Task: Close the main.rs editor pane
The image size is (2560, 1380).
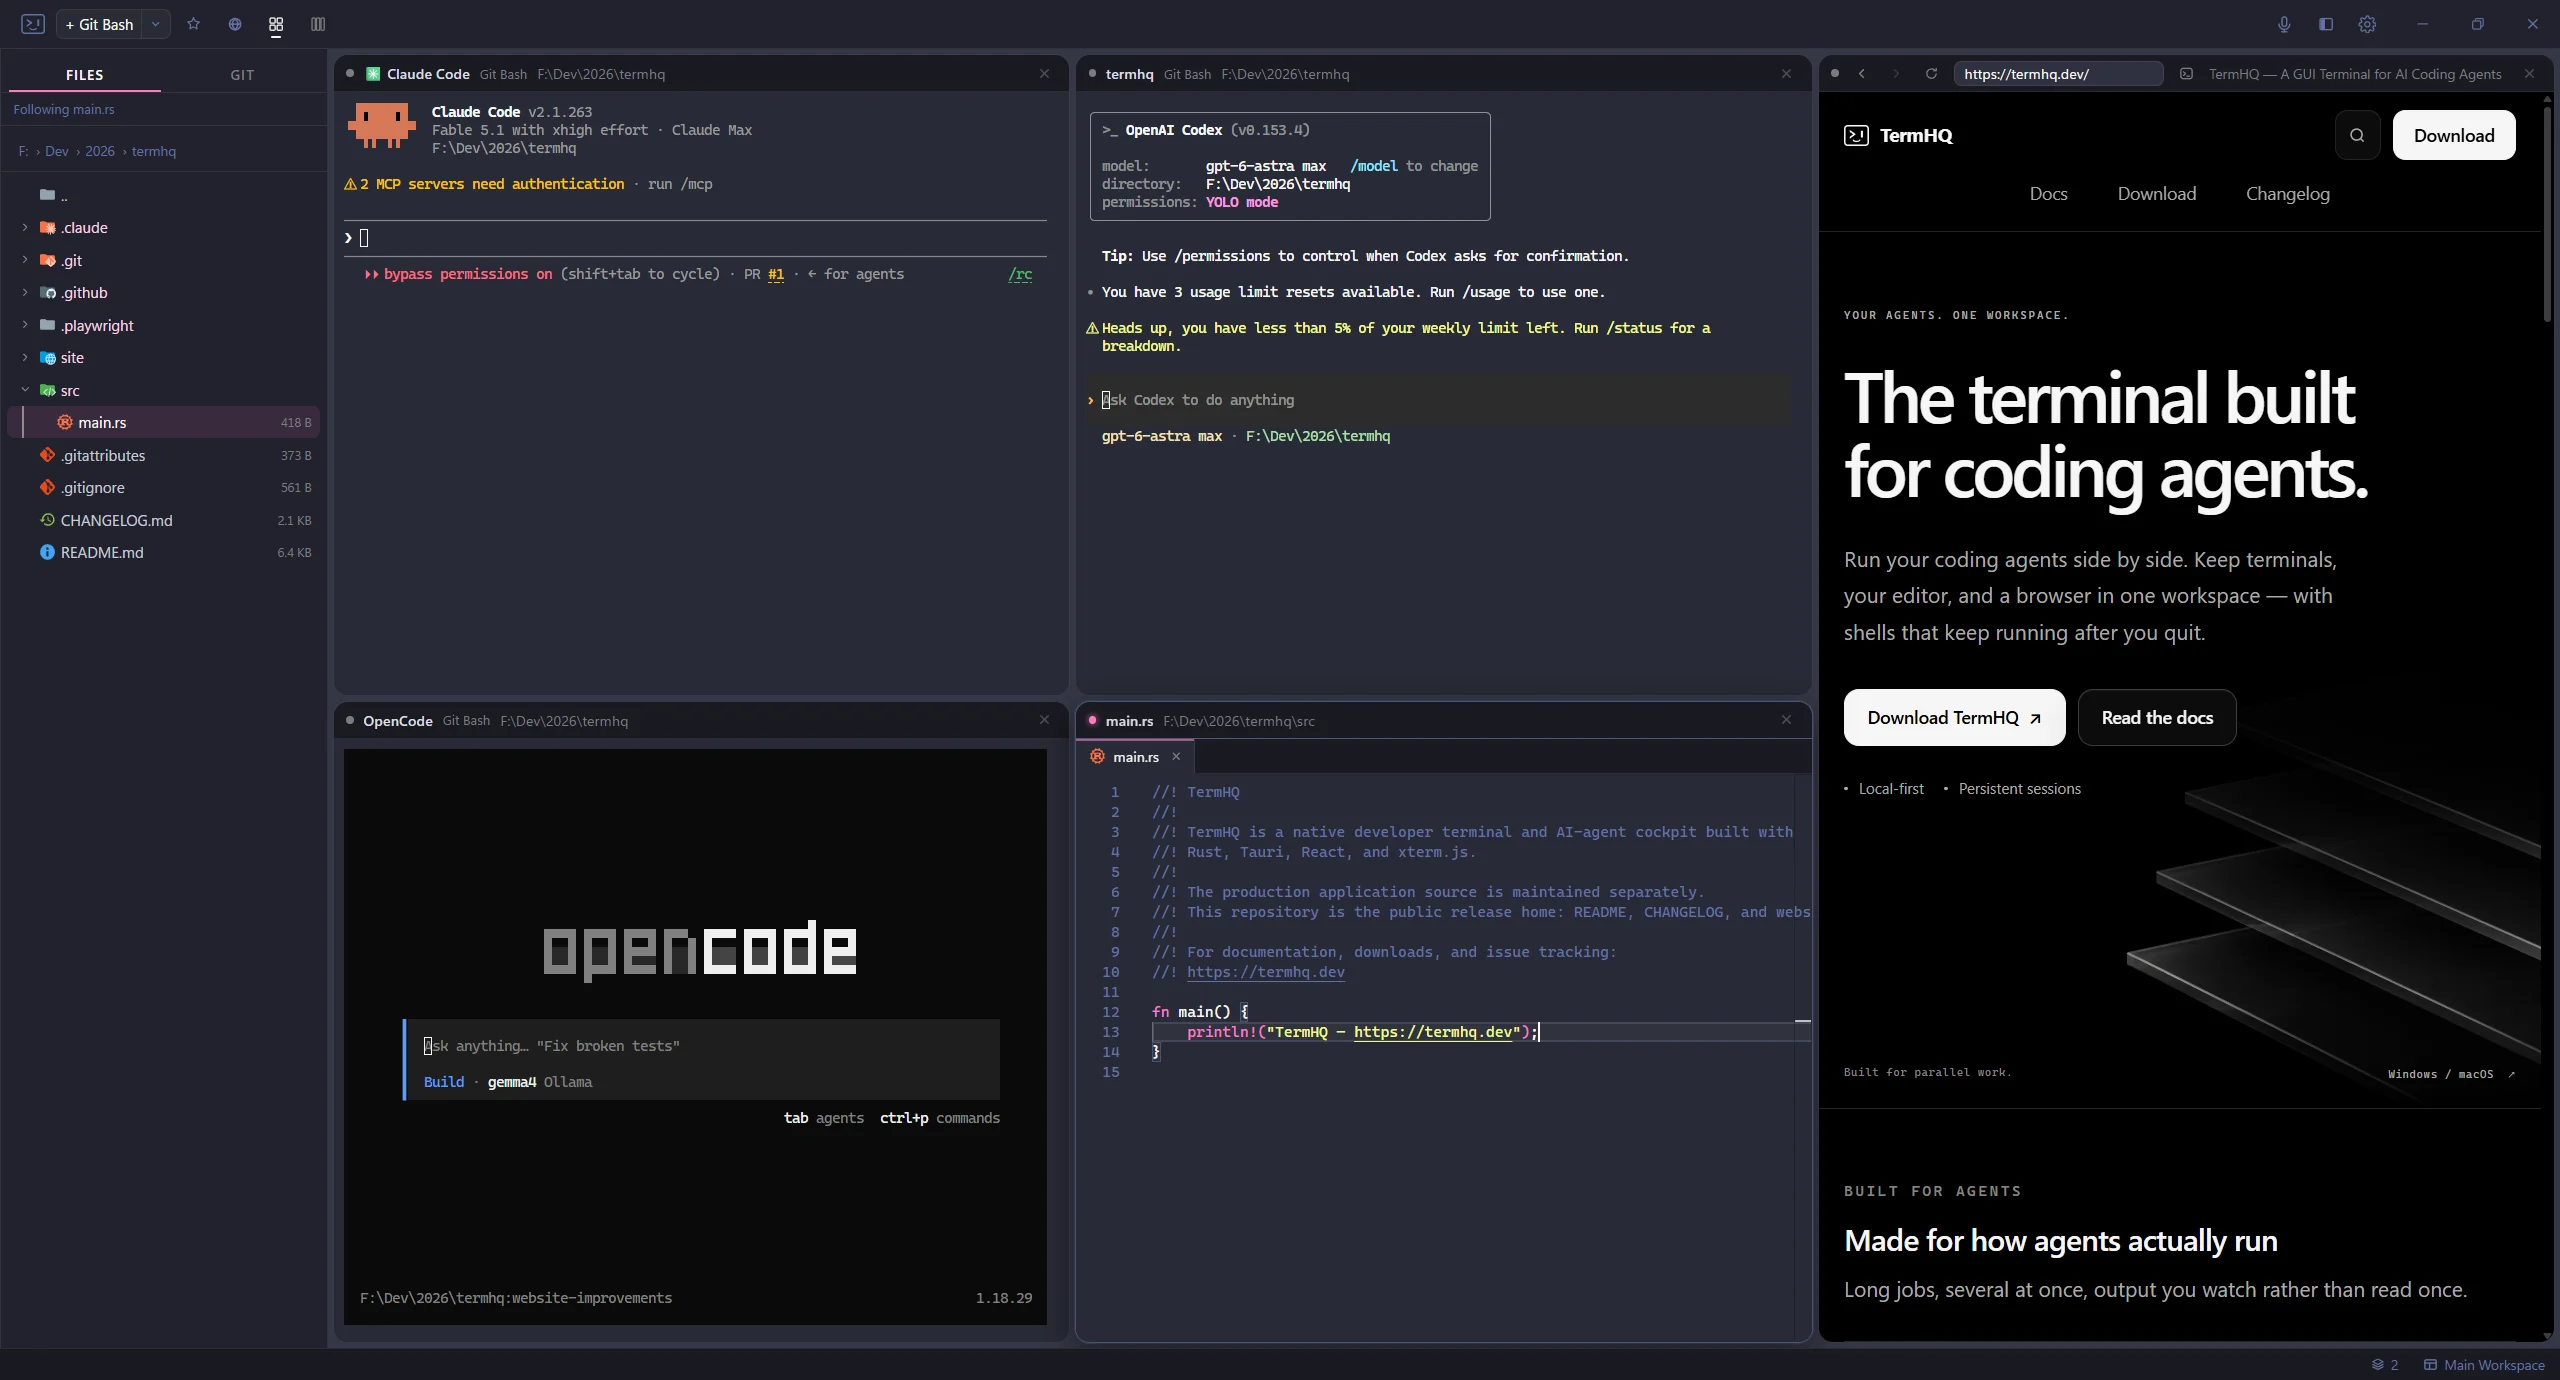Action: point(1786,720)
